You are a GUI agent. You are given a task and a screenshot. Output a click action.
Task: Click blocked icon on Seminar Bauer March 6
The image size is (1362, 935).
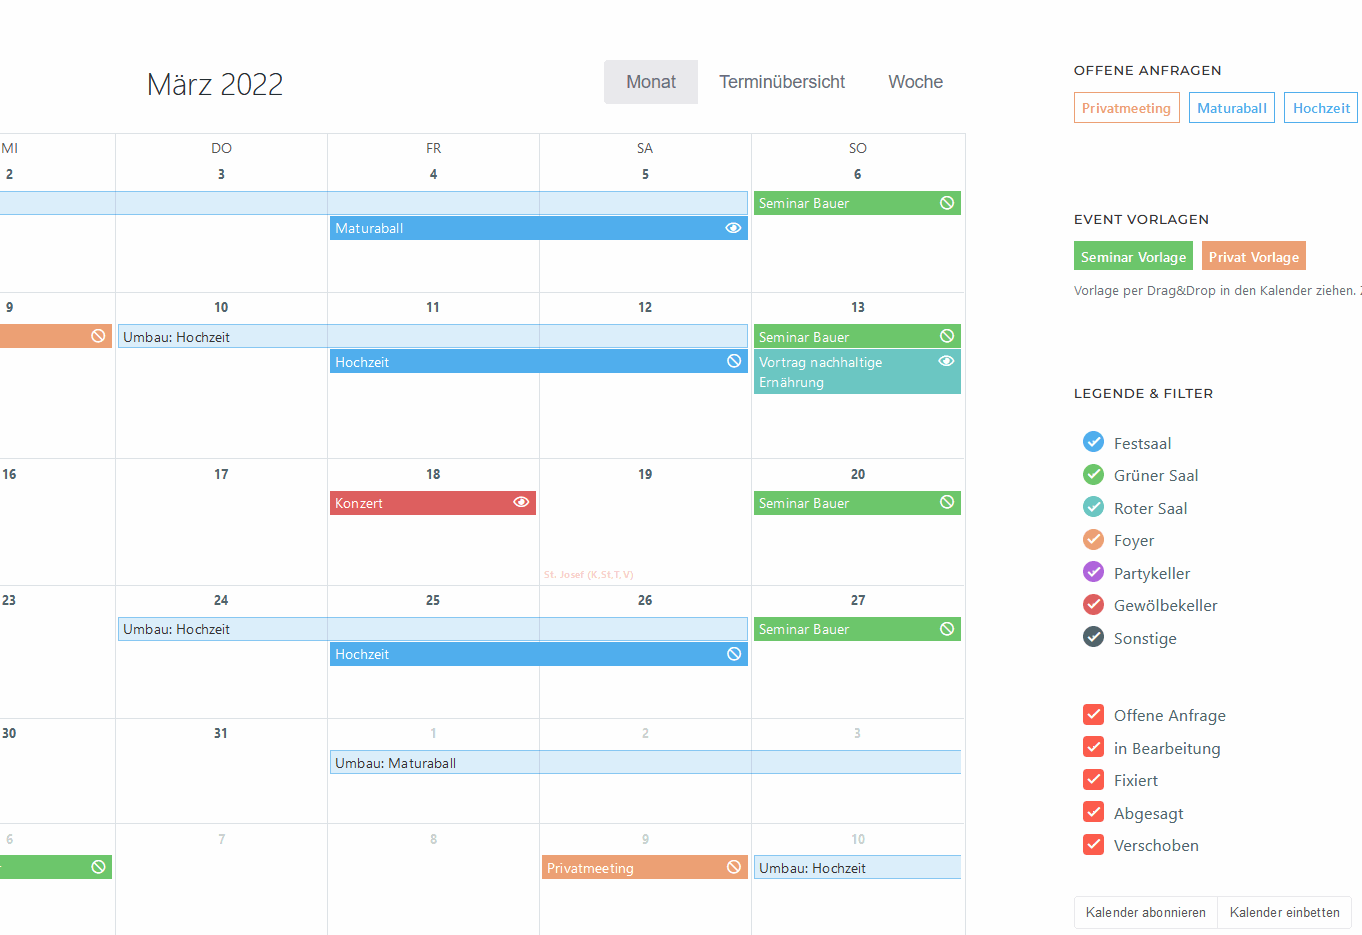(947, 203)
